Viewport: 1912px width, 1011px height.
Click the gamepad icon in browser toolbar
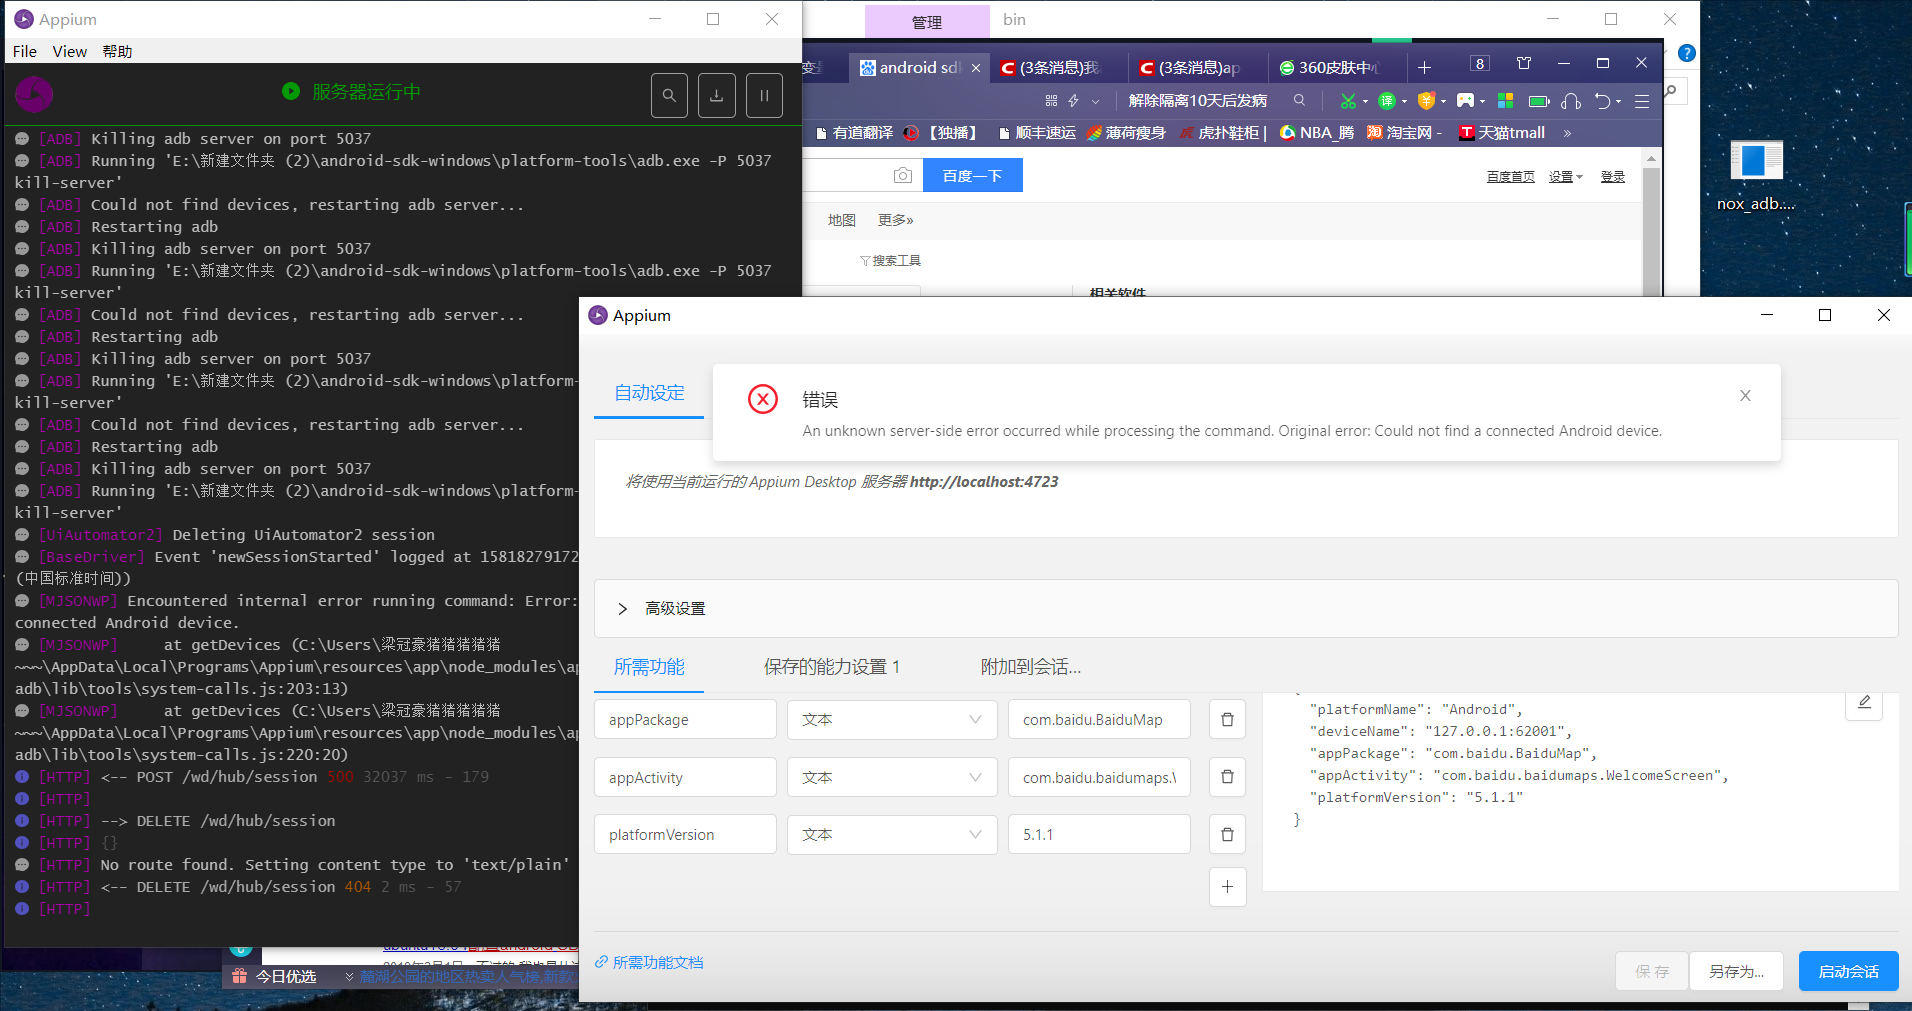click(x=1465, y=101)
